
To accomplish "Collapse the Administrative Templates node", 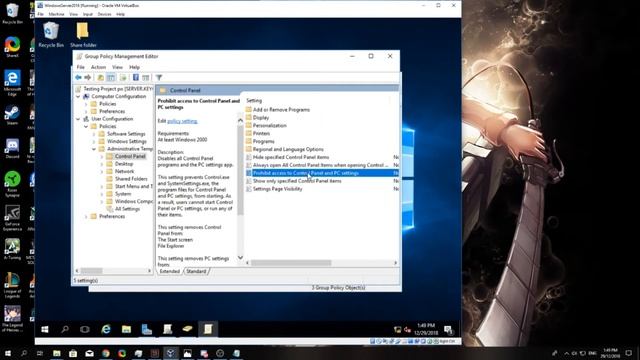I will coord(94,149).
